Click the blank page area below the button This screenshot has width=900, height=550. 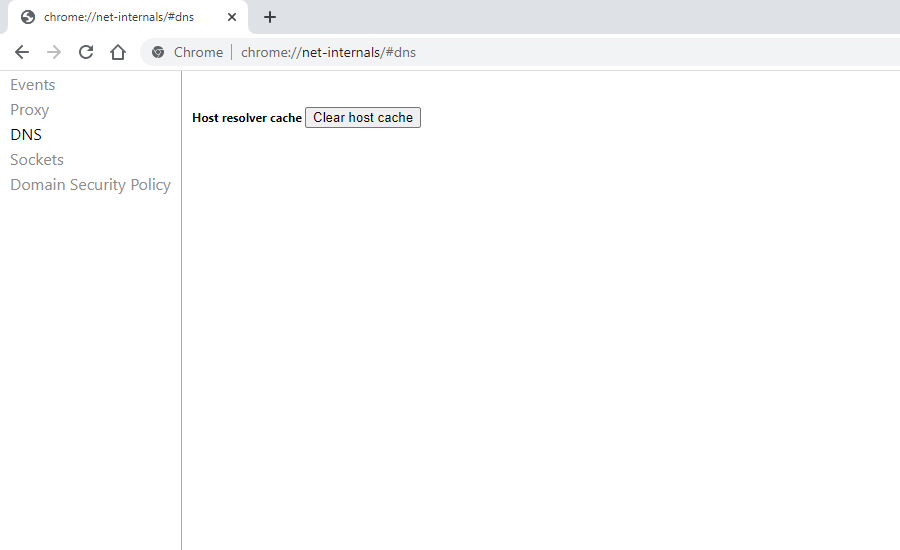point(540,330)
